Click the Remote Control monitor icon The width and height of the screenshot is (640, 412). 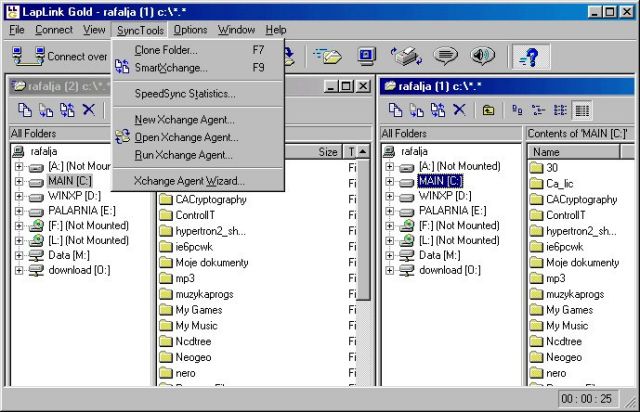click(x=366, y=56)
